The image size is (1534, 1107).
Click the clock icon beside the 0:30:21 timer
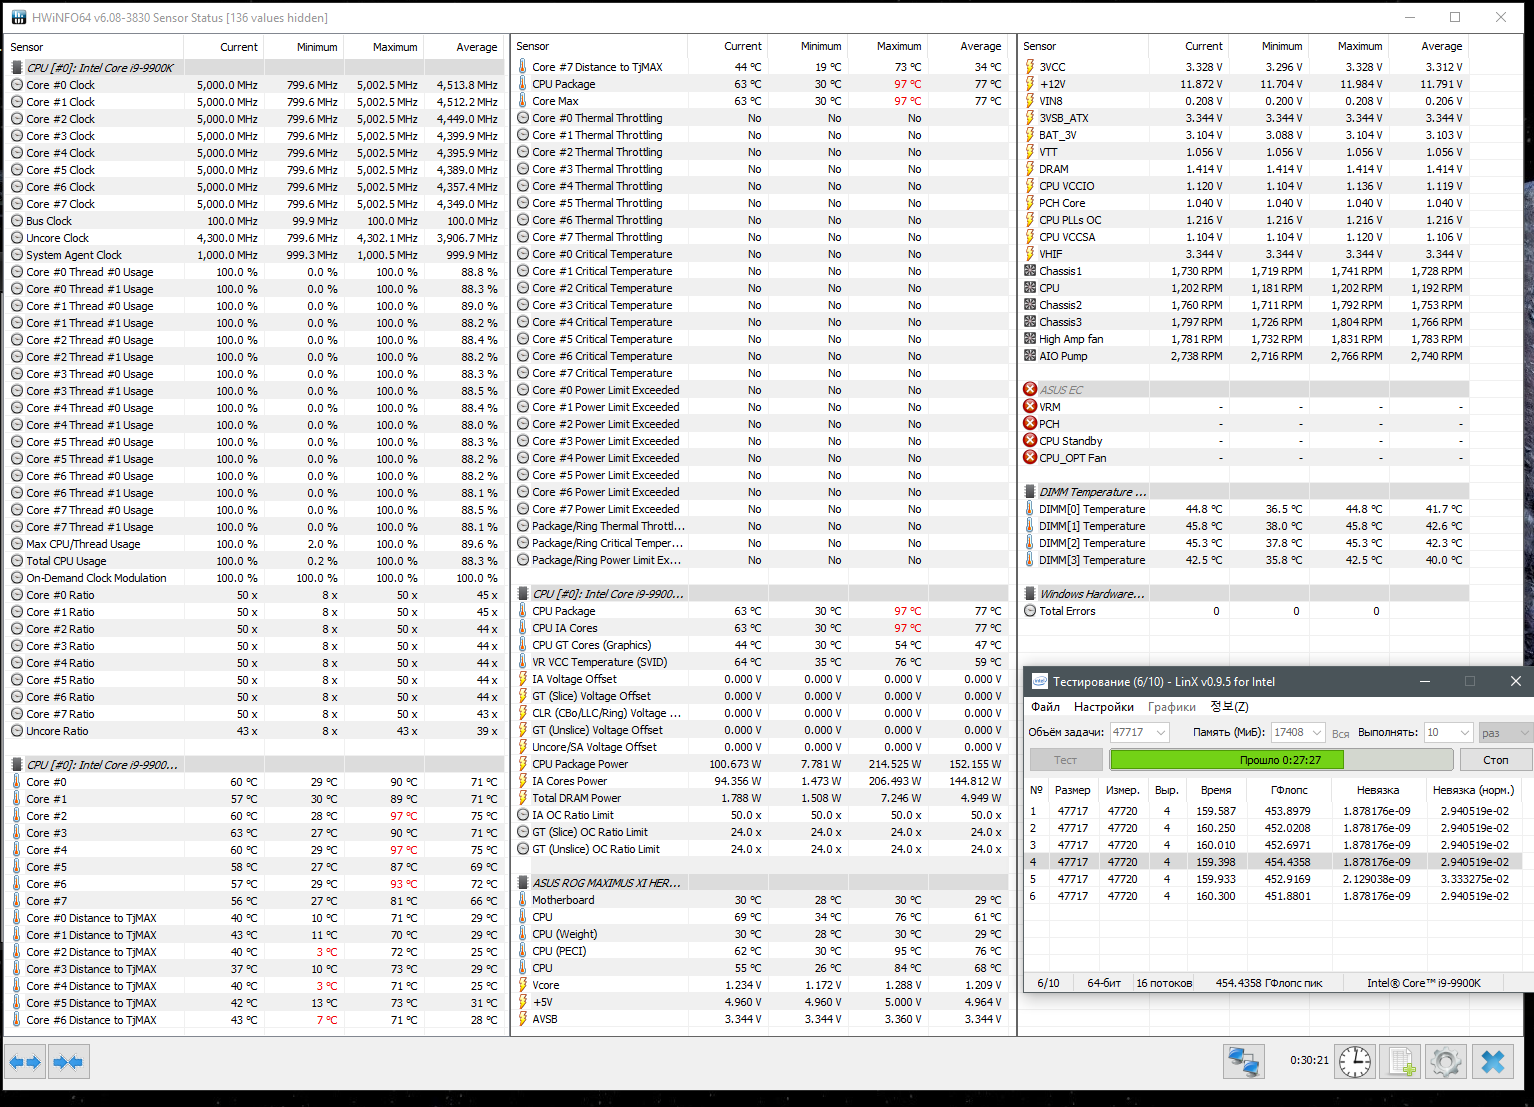1355,1061
